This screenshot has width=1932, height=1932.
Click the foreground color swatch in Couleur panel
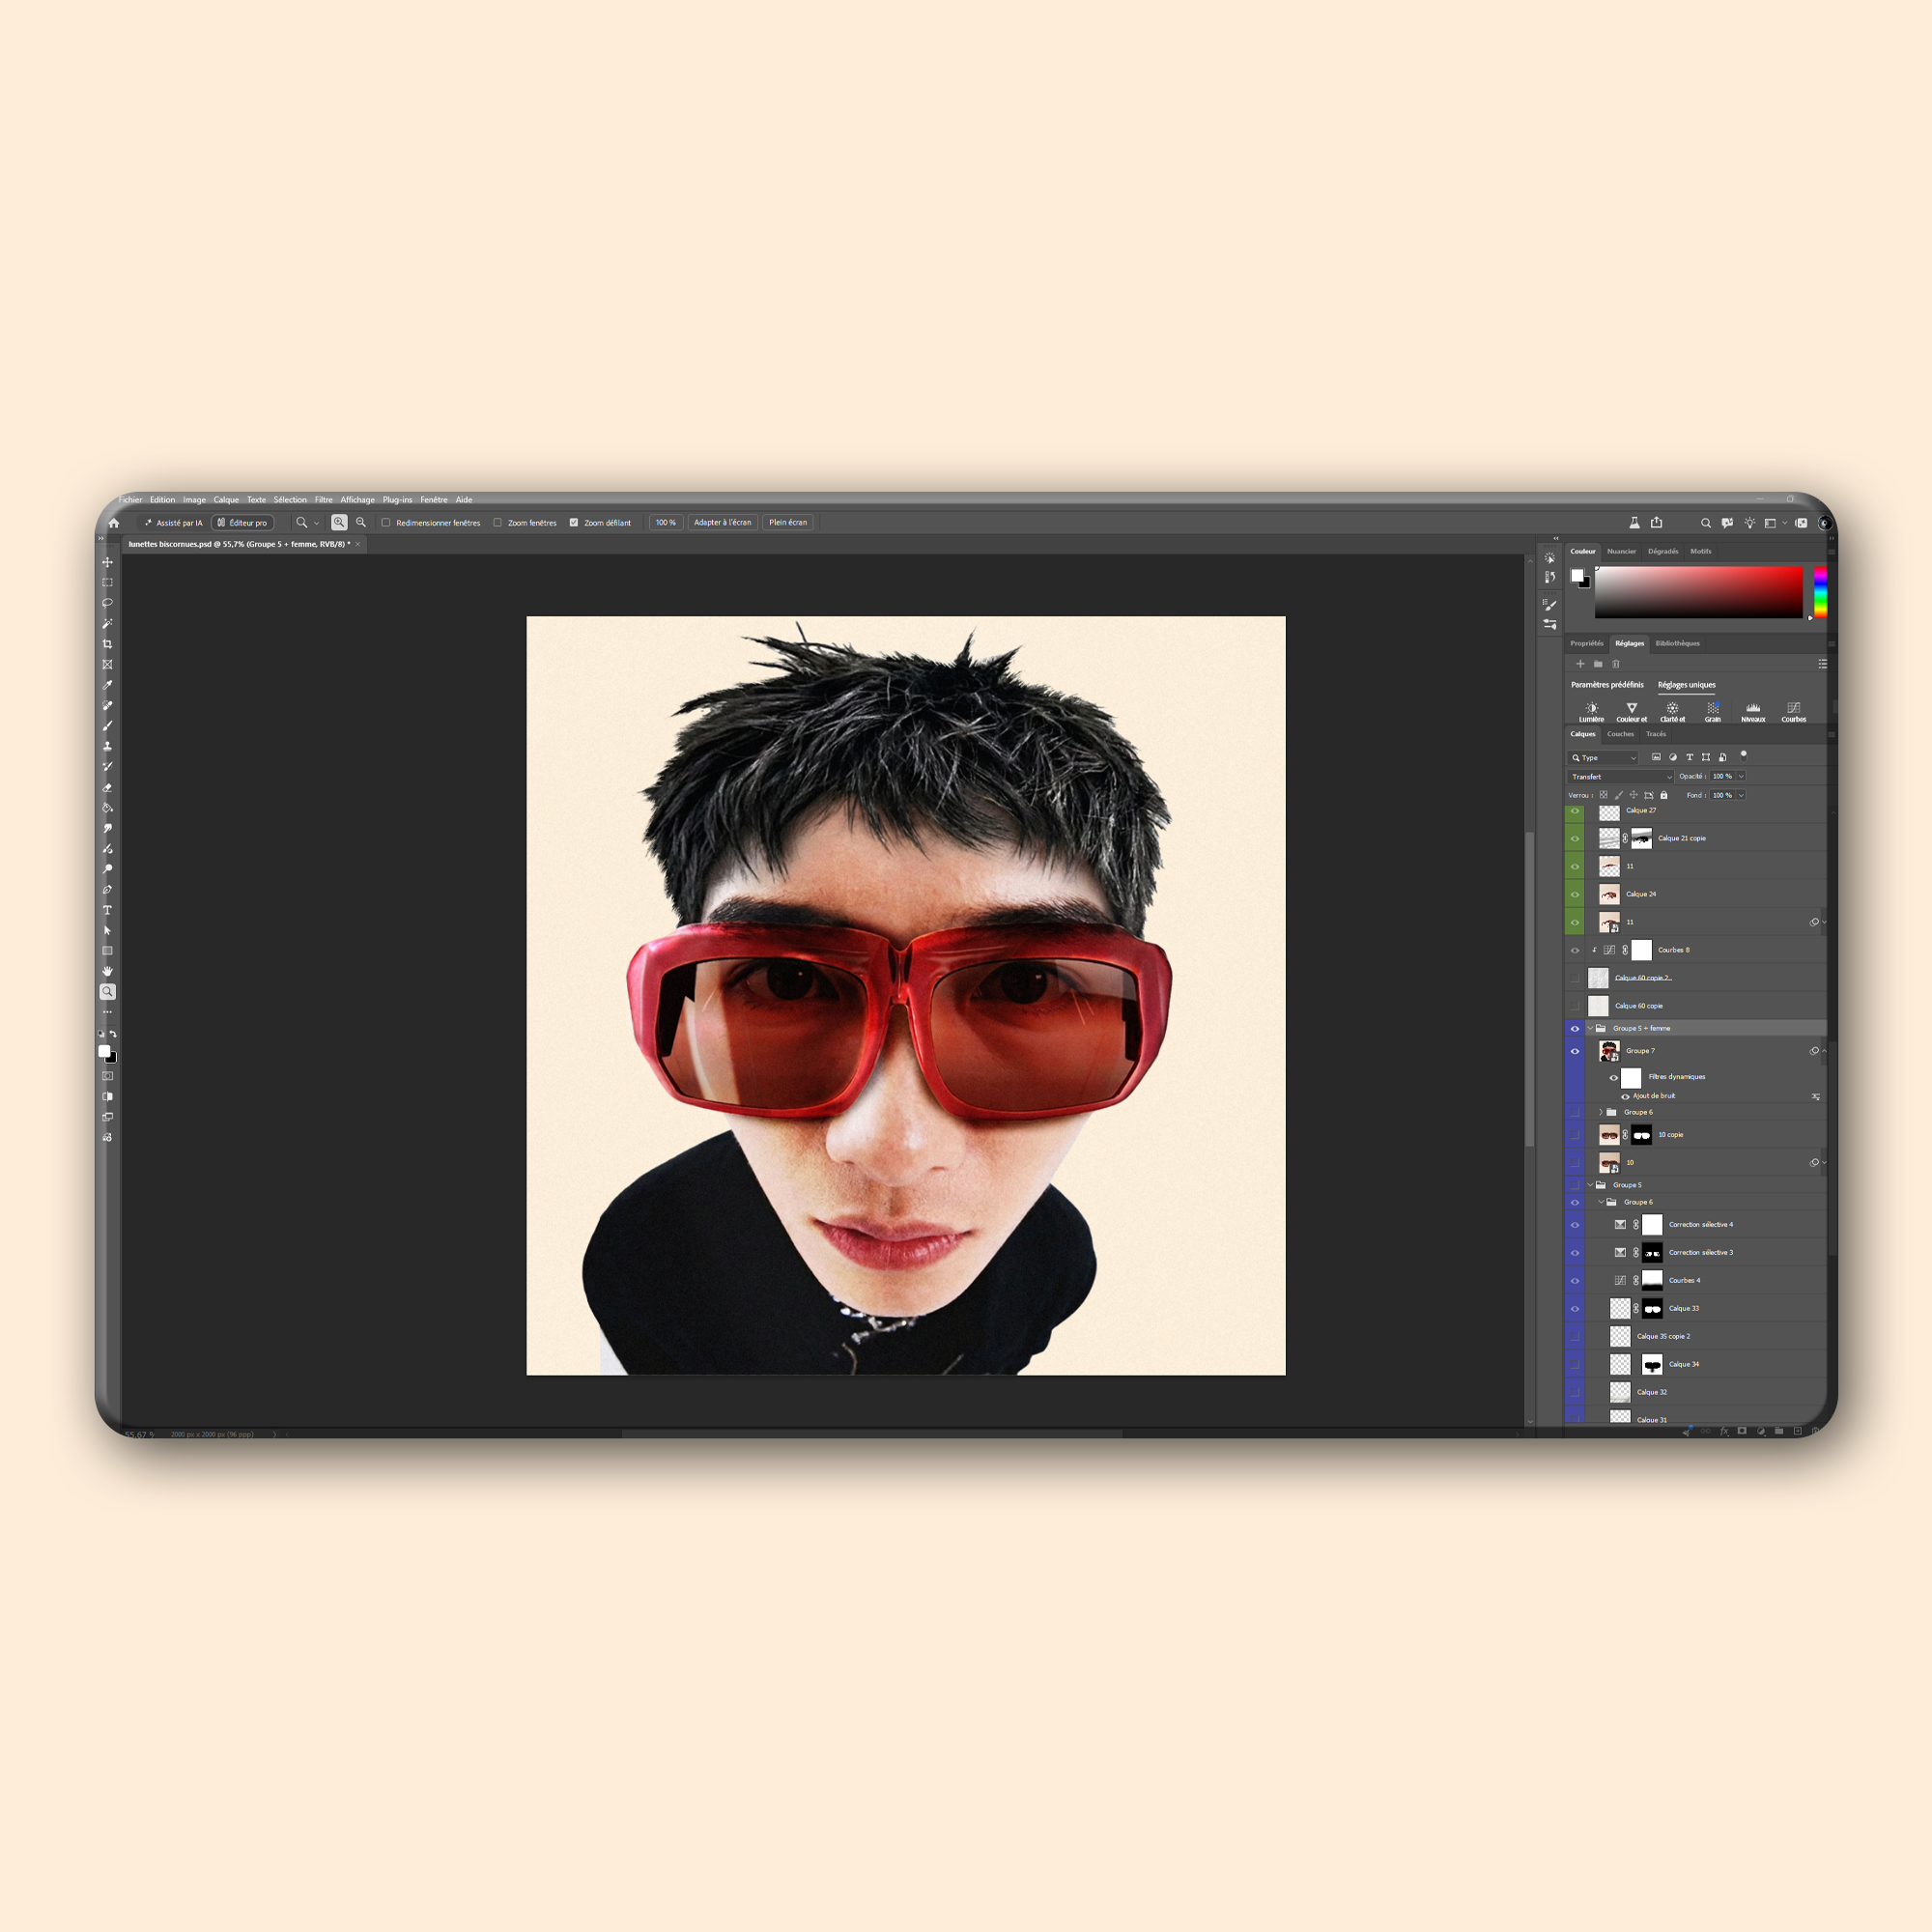tap(1577, 575)
